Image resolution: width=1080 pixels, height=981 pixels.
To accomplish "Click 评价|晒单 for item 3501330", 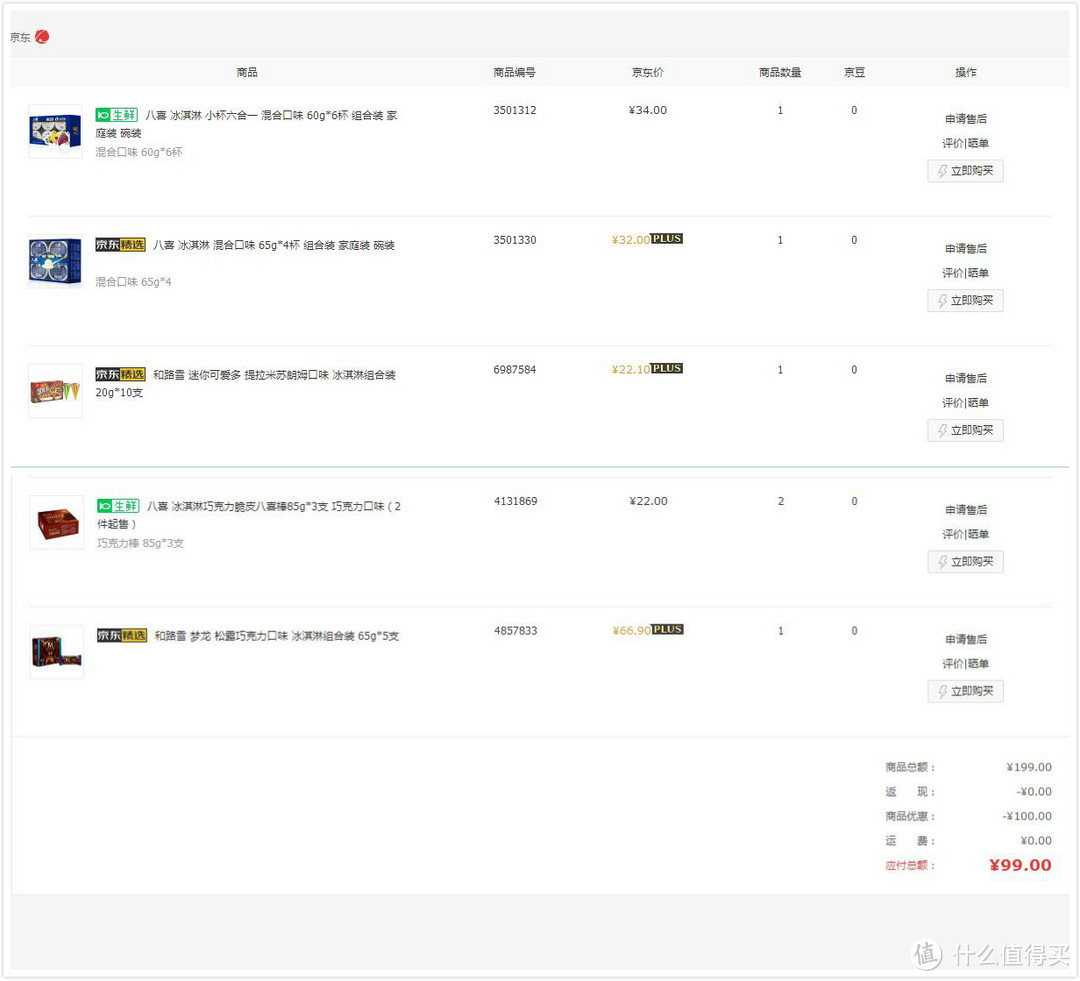I will (x=966, y=272).
